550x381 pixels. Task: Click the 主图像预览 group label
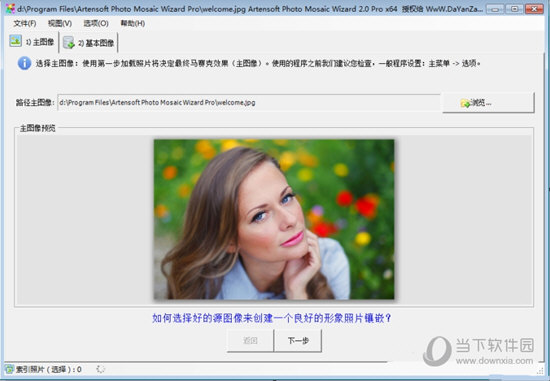coord(38,128)
